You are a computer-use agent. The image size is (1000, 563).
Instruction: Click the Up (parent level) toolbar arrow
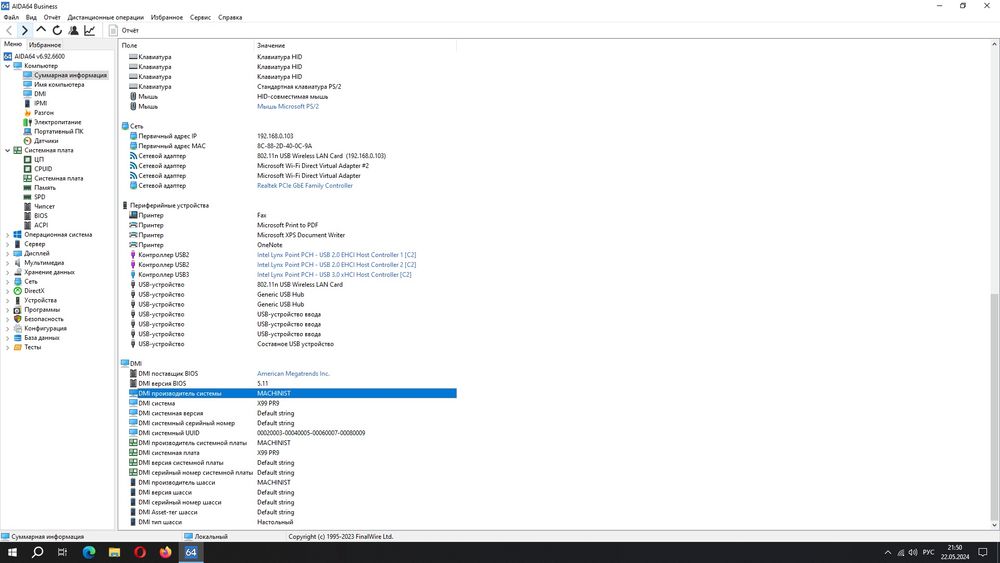coord(41,30)
